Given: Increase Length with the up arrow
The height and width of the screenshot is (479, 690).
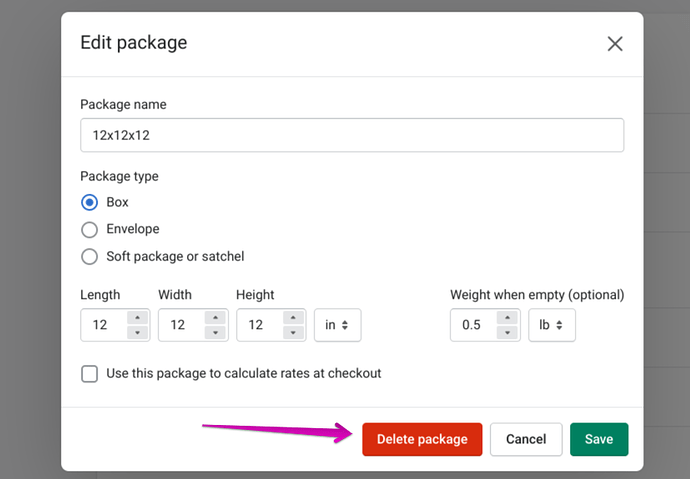Looking at the screenshot, I should [x=138, y=317].
